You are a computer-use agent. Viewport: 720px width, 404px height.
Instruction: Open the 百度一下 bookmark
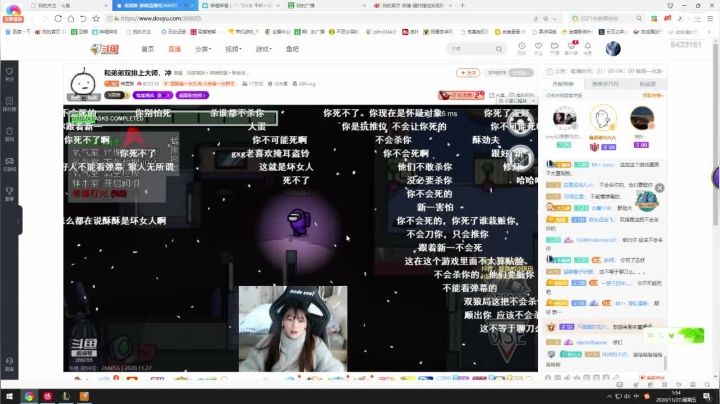click(x=18, y=32)
